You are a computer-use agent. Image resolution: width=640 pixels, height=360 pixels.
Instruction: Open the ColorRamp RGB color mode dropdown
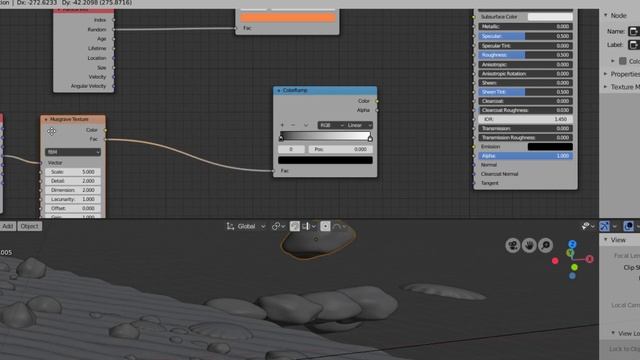pos(331,125)
